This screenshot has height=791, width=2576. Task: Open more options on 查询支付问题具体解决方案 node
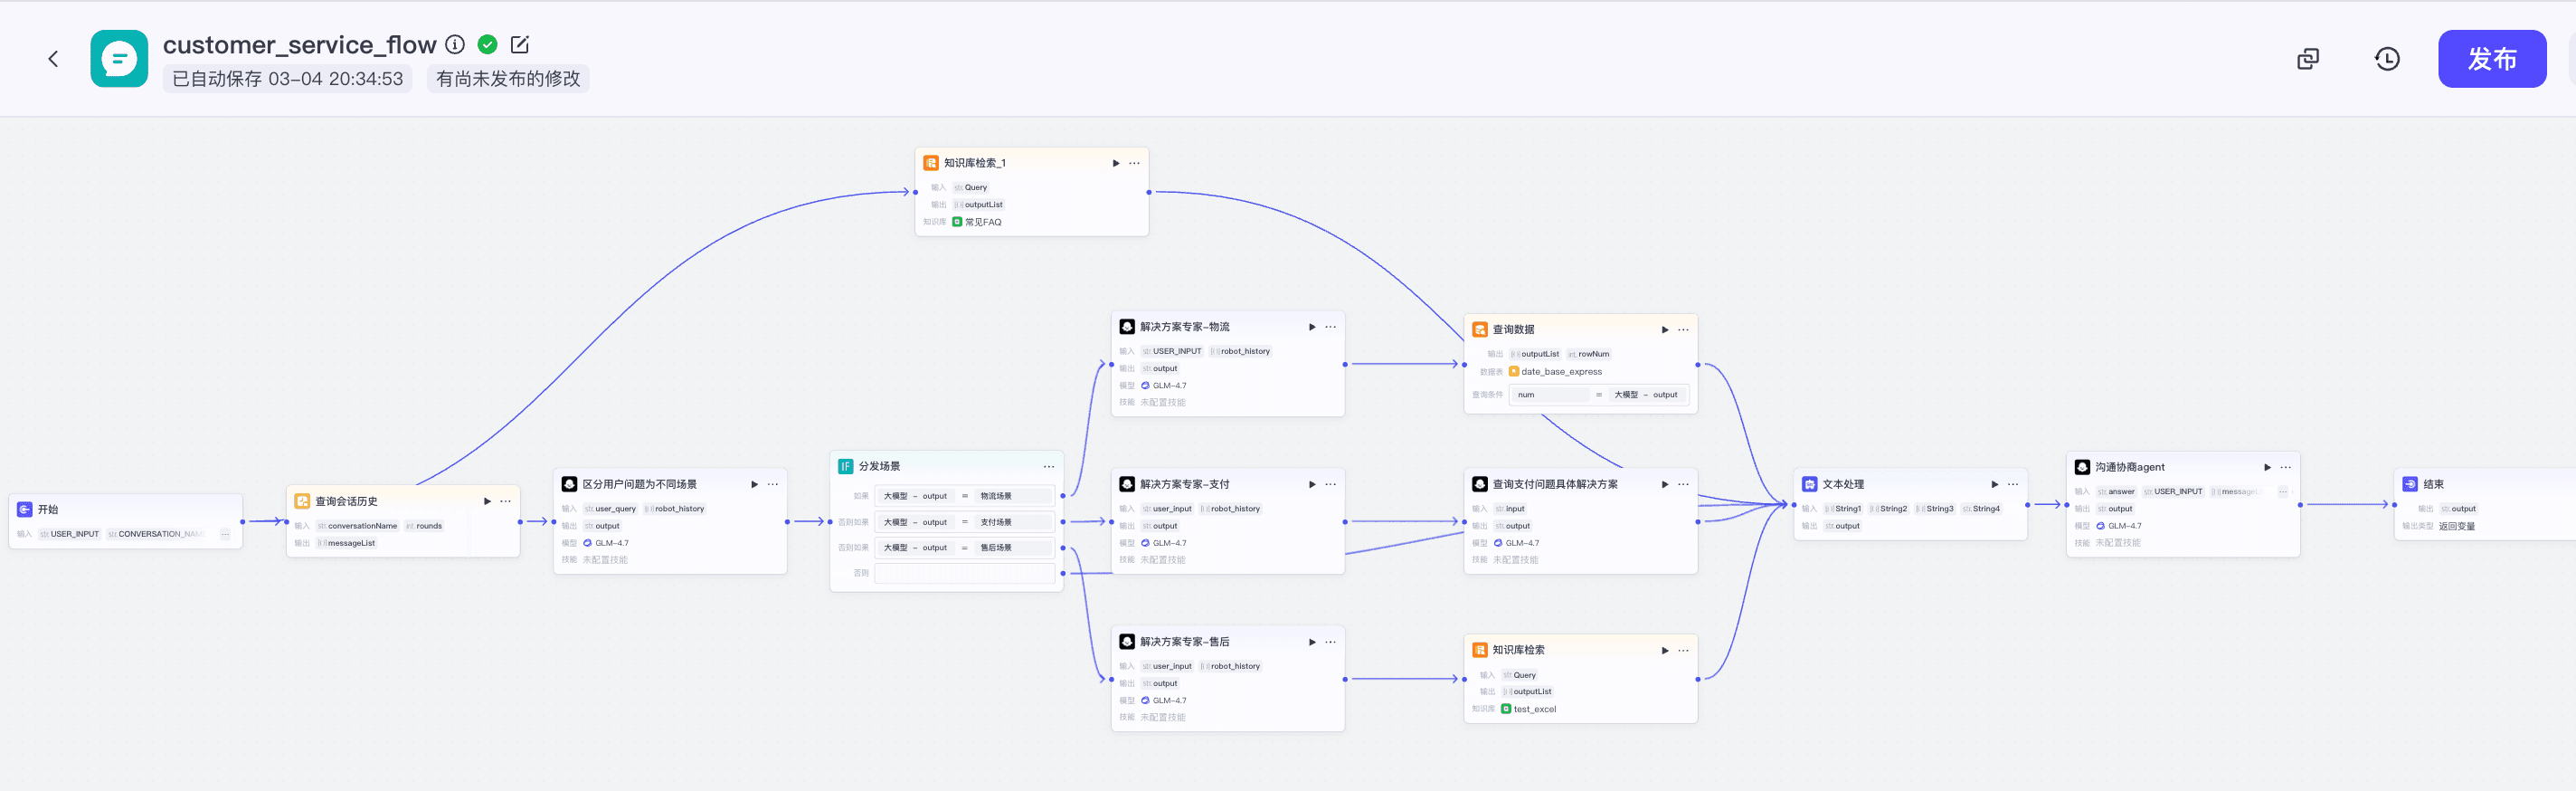(x=1683, y=484)
